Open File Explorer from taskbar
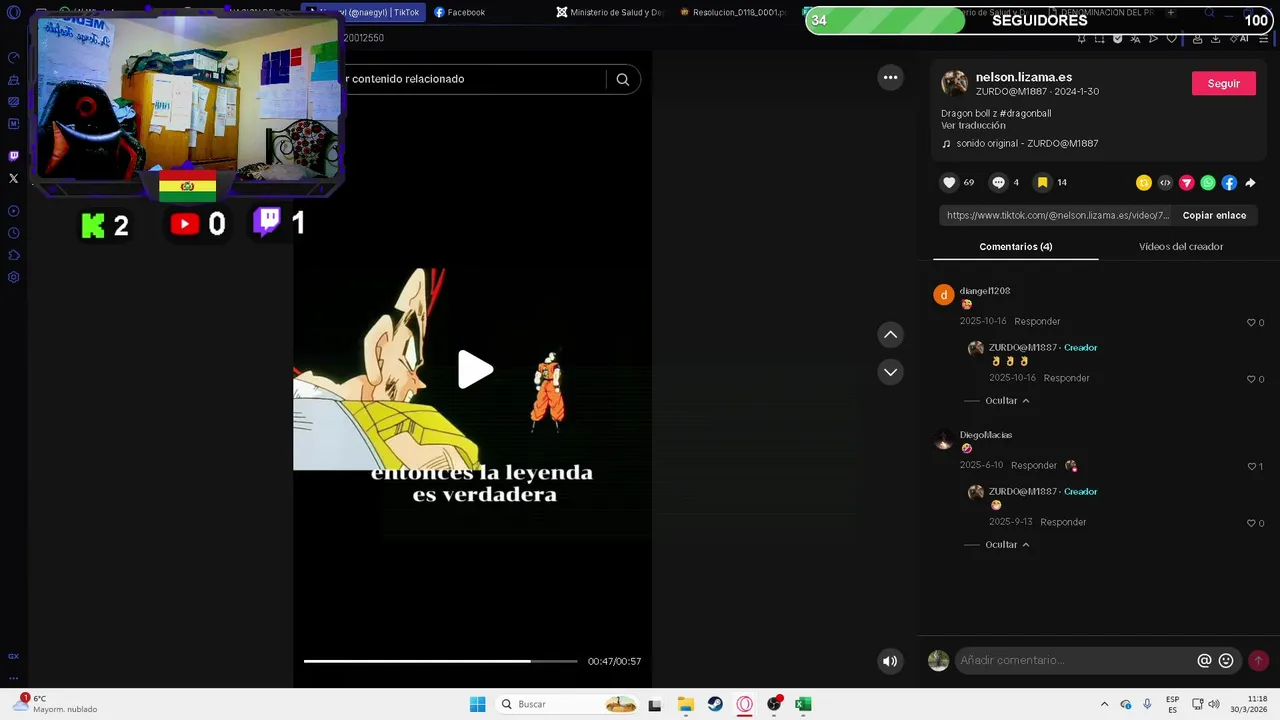Screen dimensions: 1280x720 tap(685, 704)
